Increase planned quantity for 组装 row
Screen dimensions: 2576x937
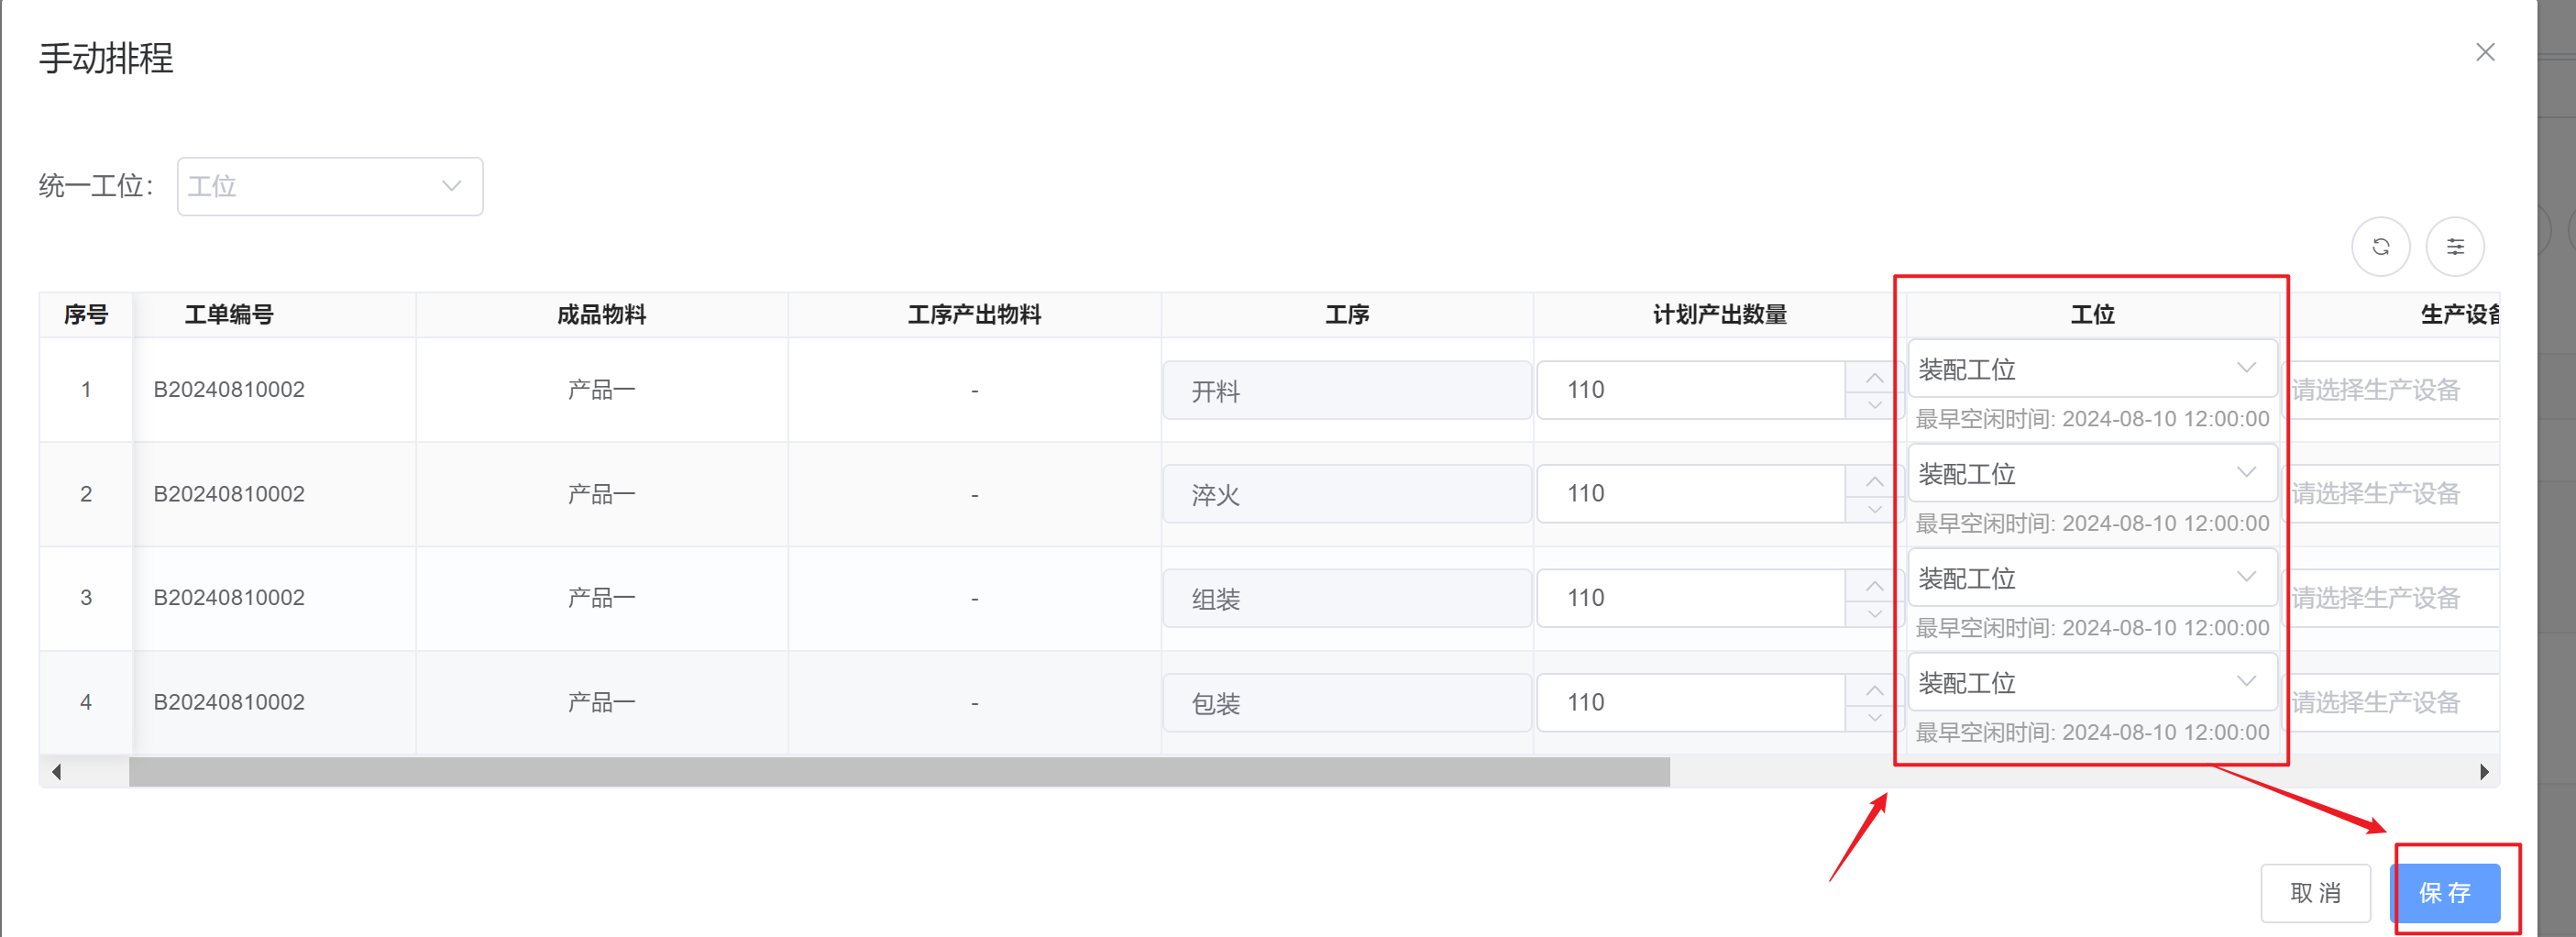(x=1873, y=585)
